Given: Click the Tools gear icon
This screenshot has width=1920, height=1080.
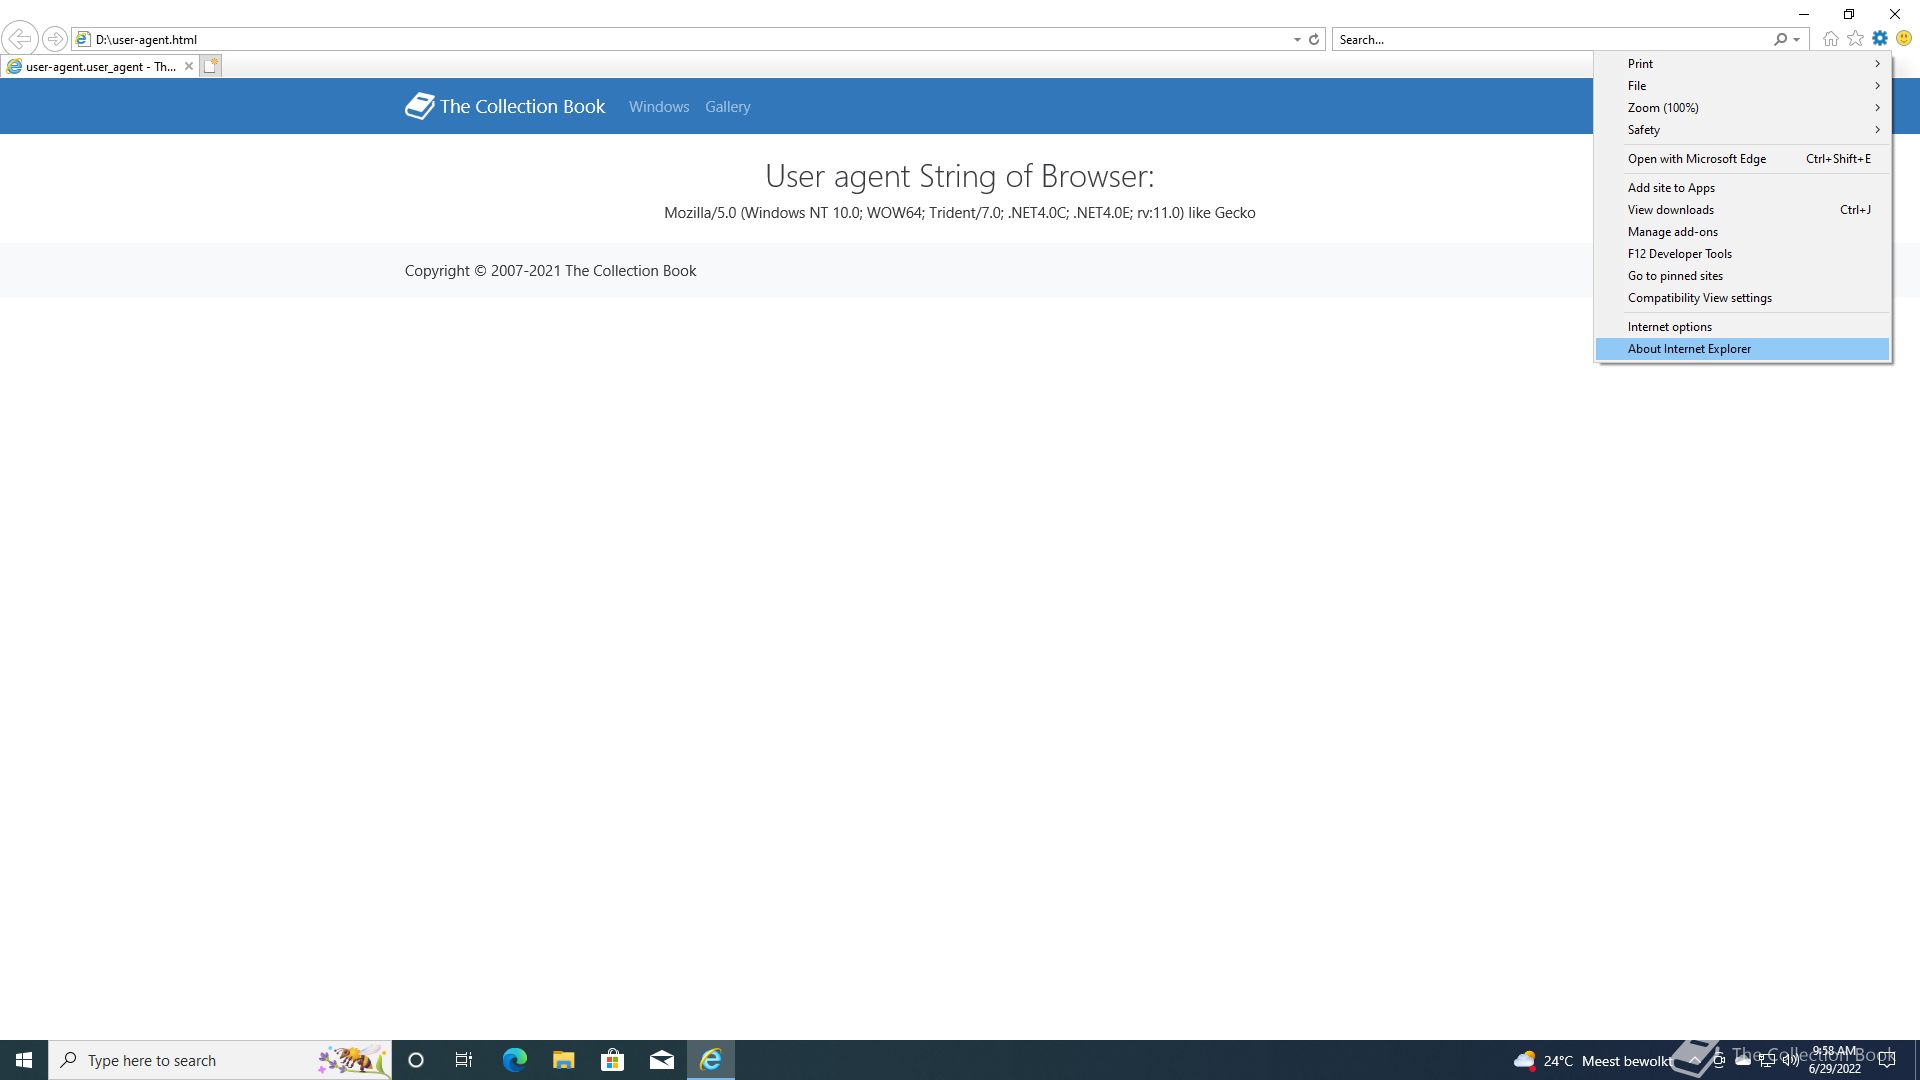Looking at the screenshot, I should (x=1880, y=39).
